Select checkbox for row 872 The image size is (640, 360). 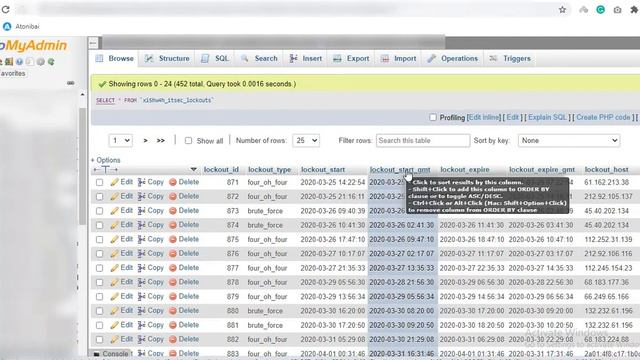click(x=100, y=197)
